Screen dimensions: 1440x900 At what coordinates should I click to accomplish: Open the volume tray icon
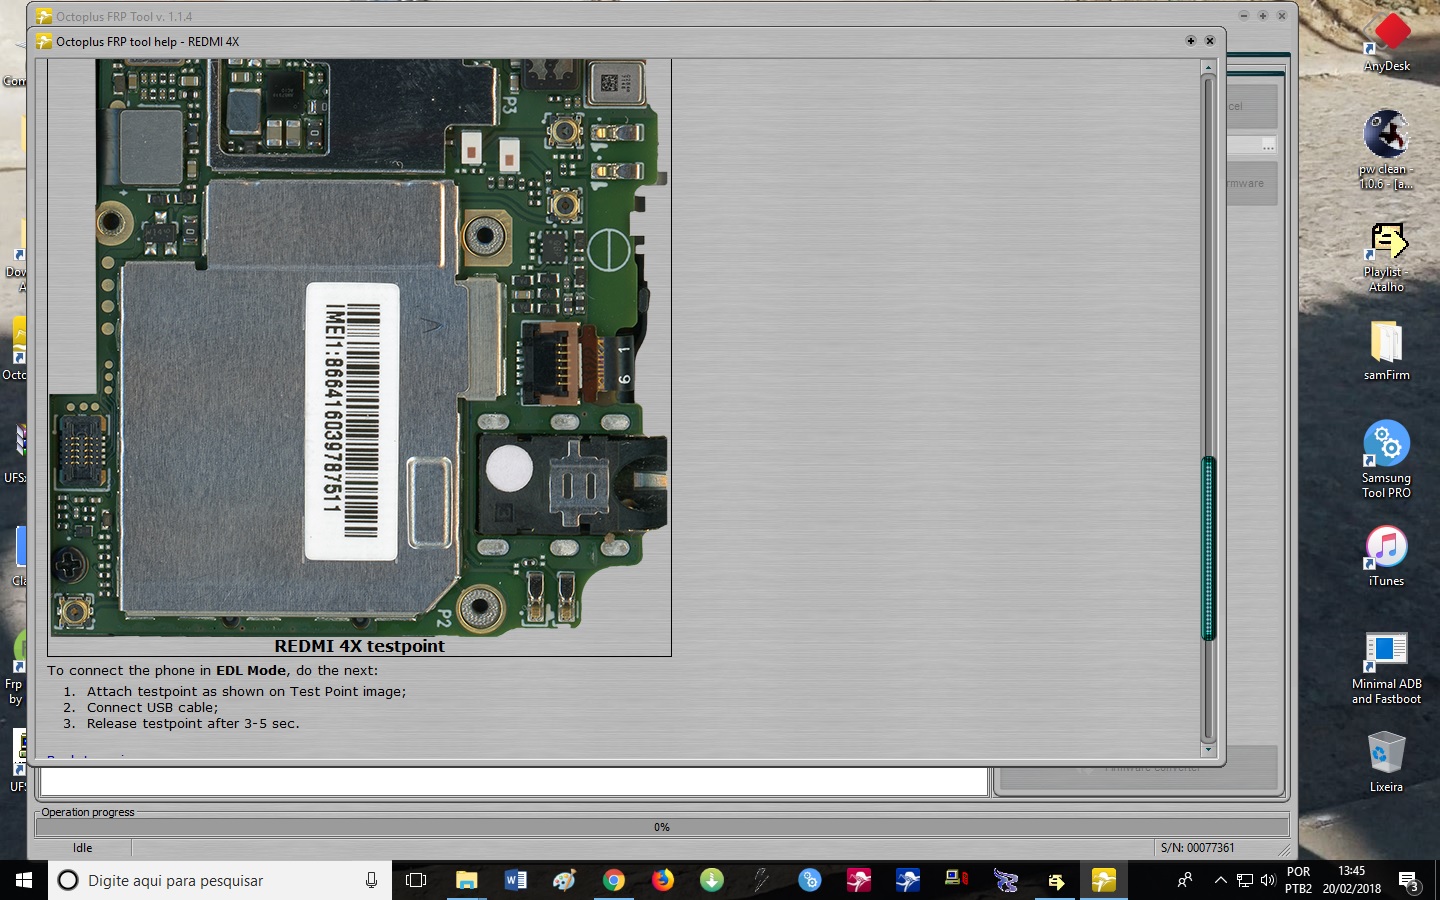(x=1268, y=880)
